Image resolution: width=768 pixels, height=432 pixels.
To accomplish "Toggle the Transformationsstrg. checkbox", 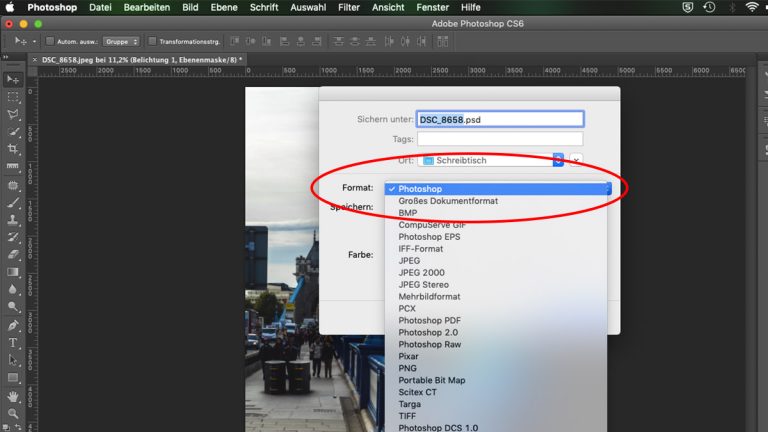I will click(152, 41).
